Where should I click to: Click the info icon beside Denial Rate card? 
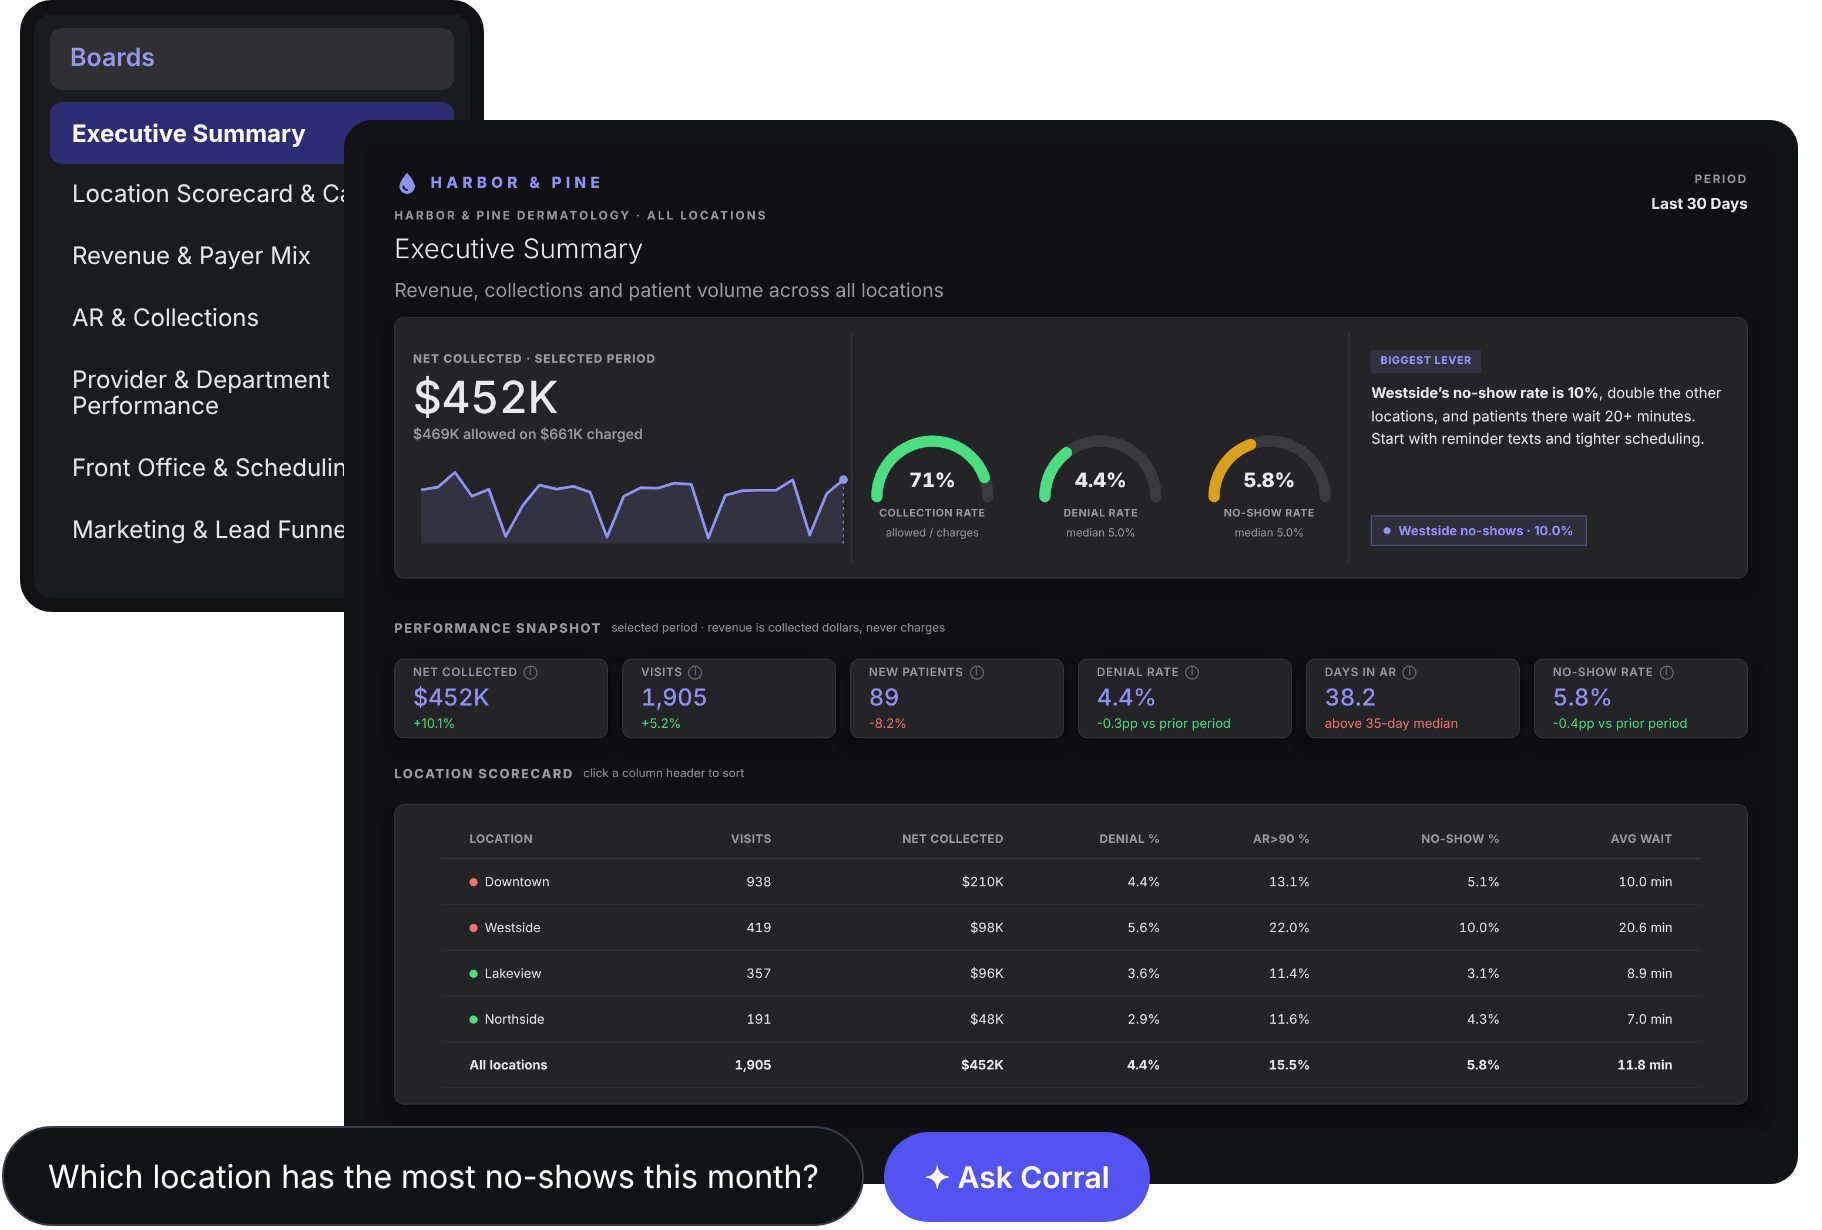point(1192,672)
